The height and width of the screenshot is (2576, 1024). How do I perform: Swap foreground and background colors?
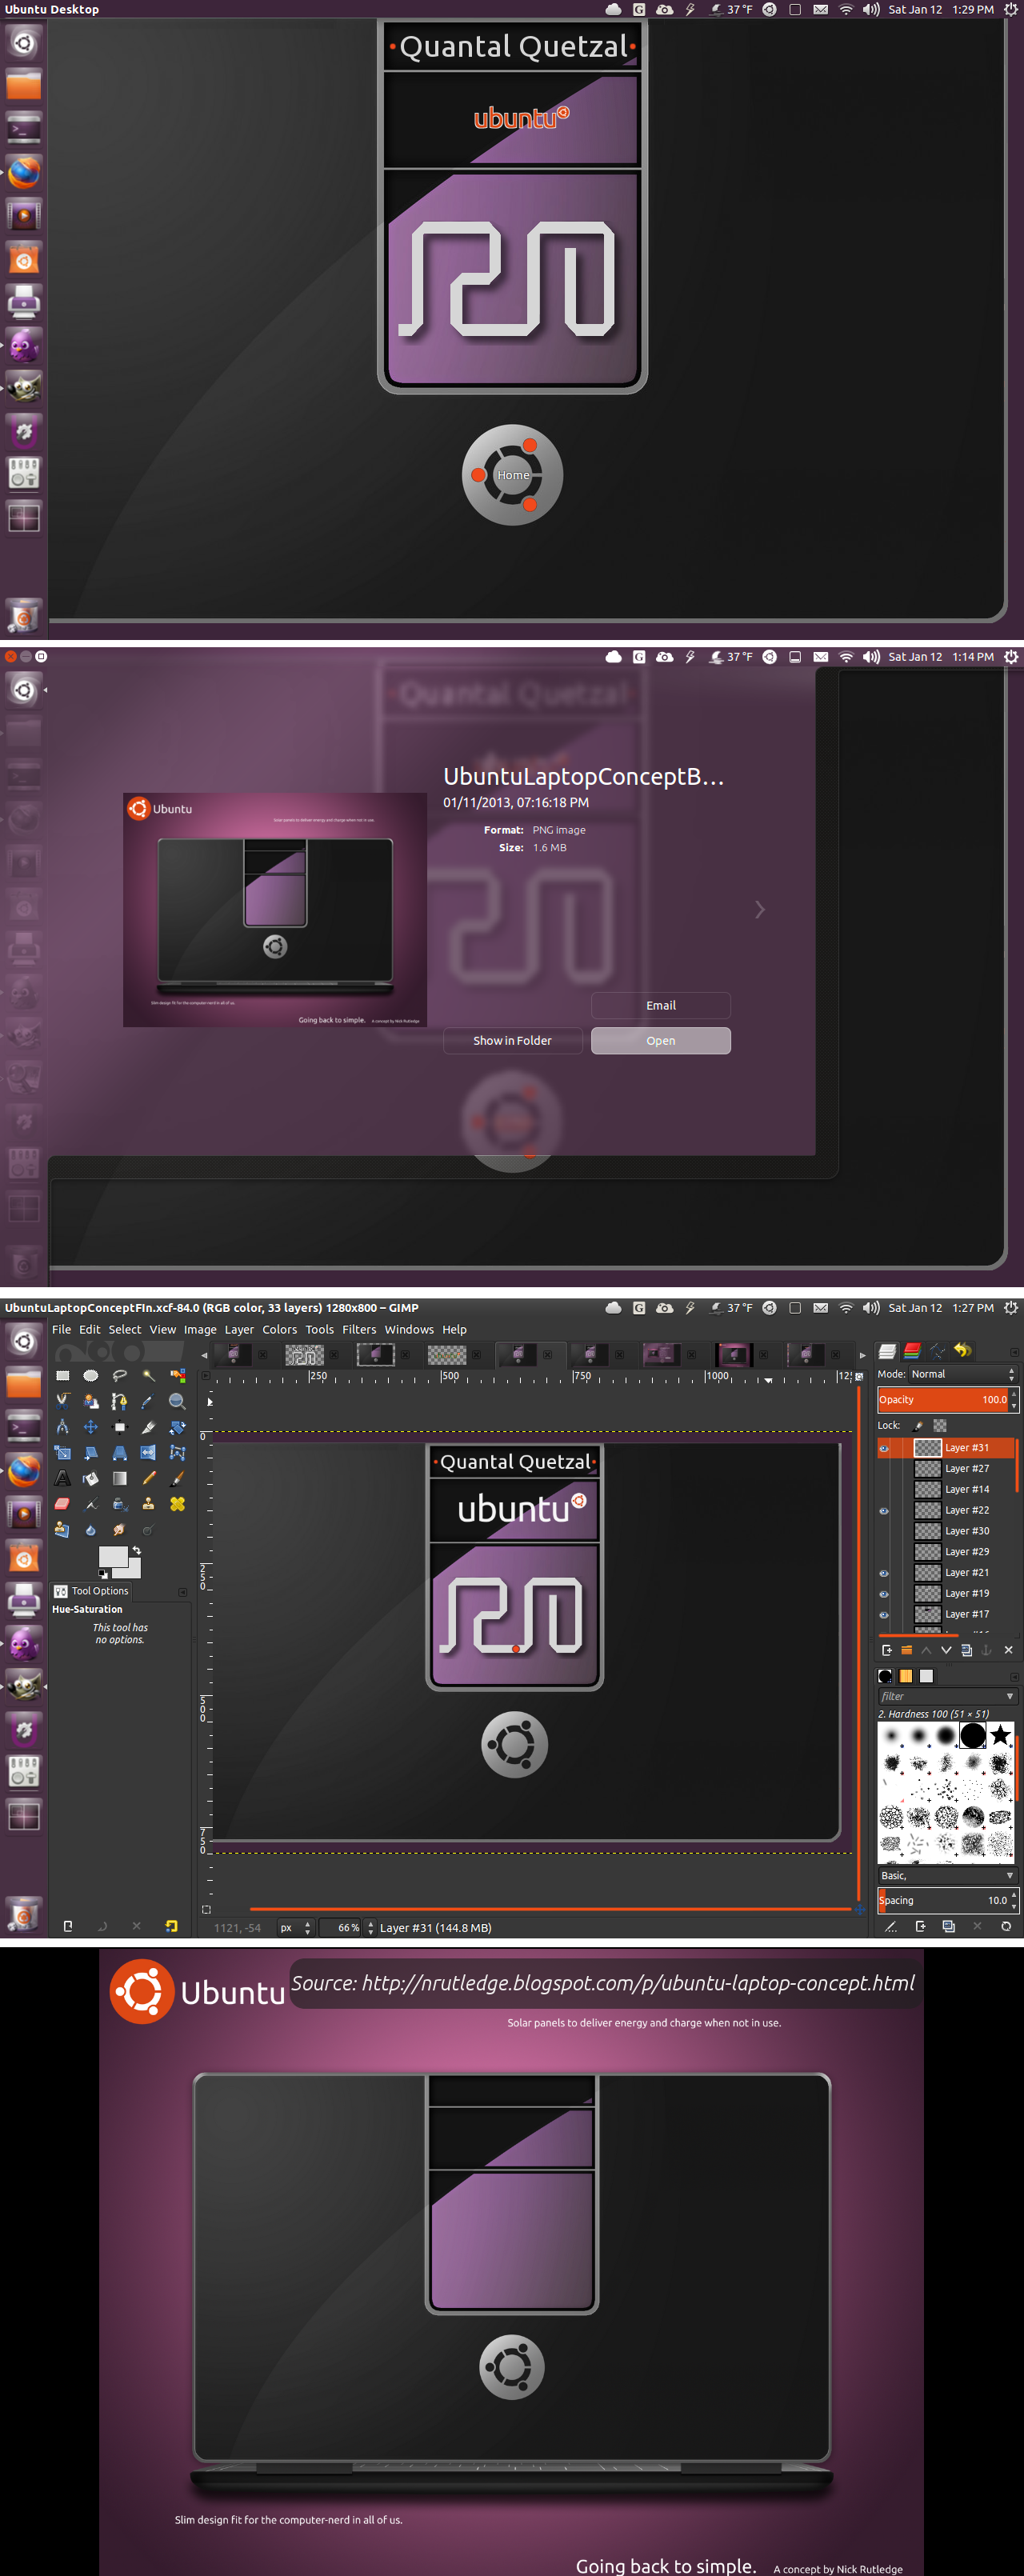(137, 1551)
